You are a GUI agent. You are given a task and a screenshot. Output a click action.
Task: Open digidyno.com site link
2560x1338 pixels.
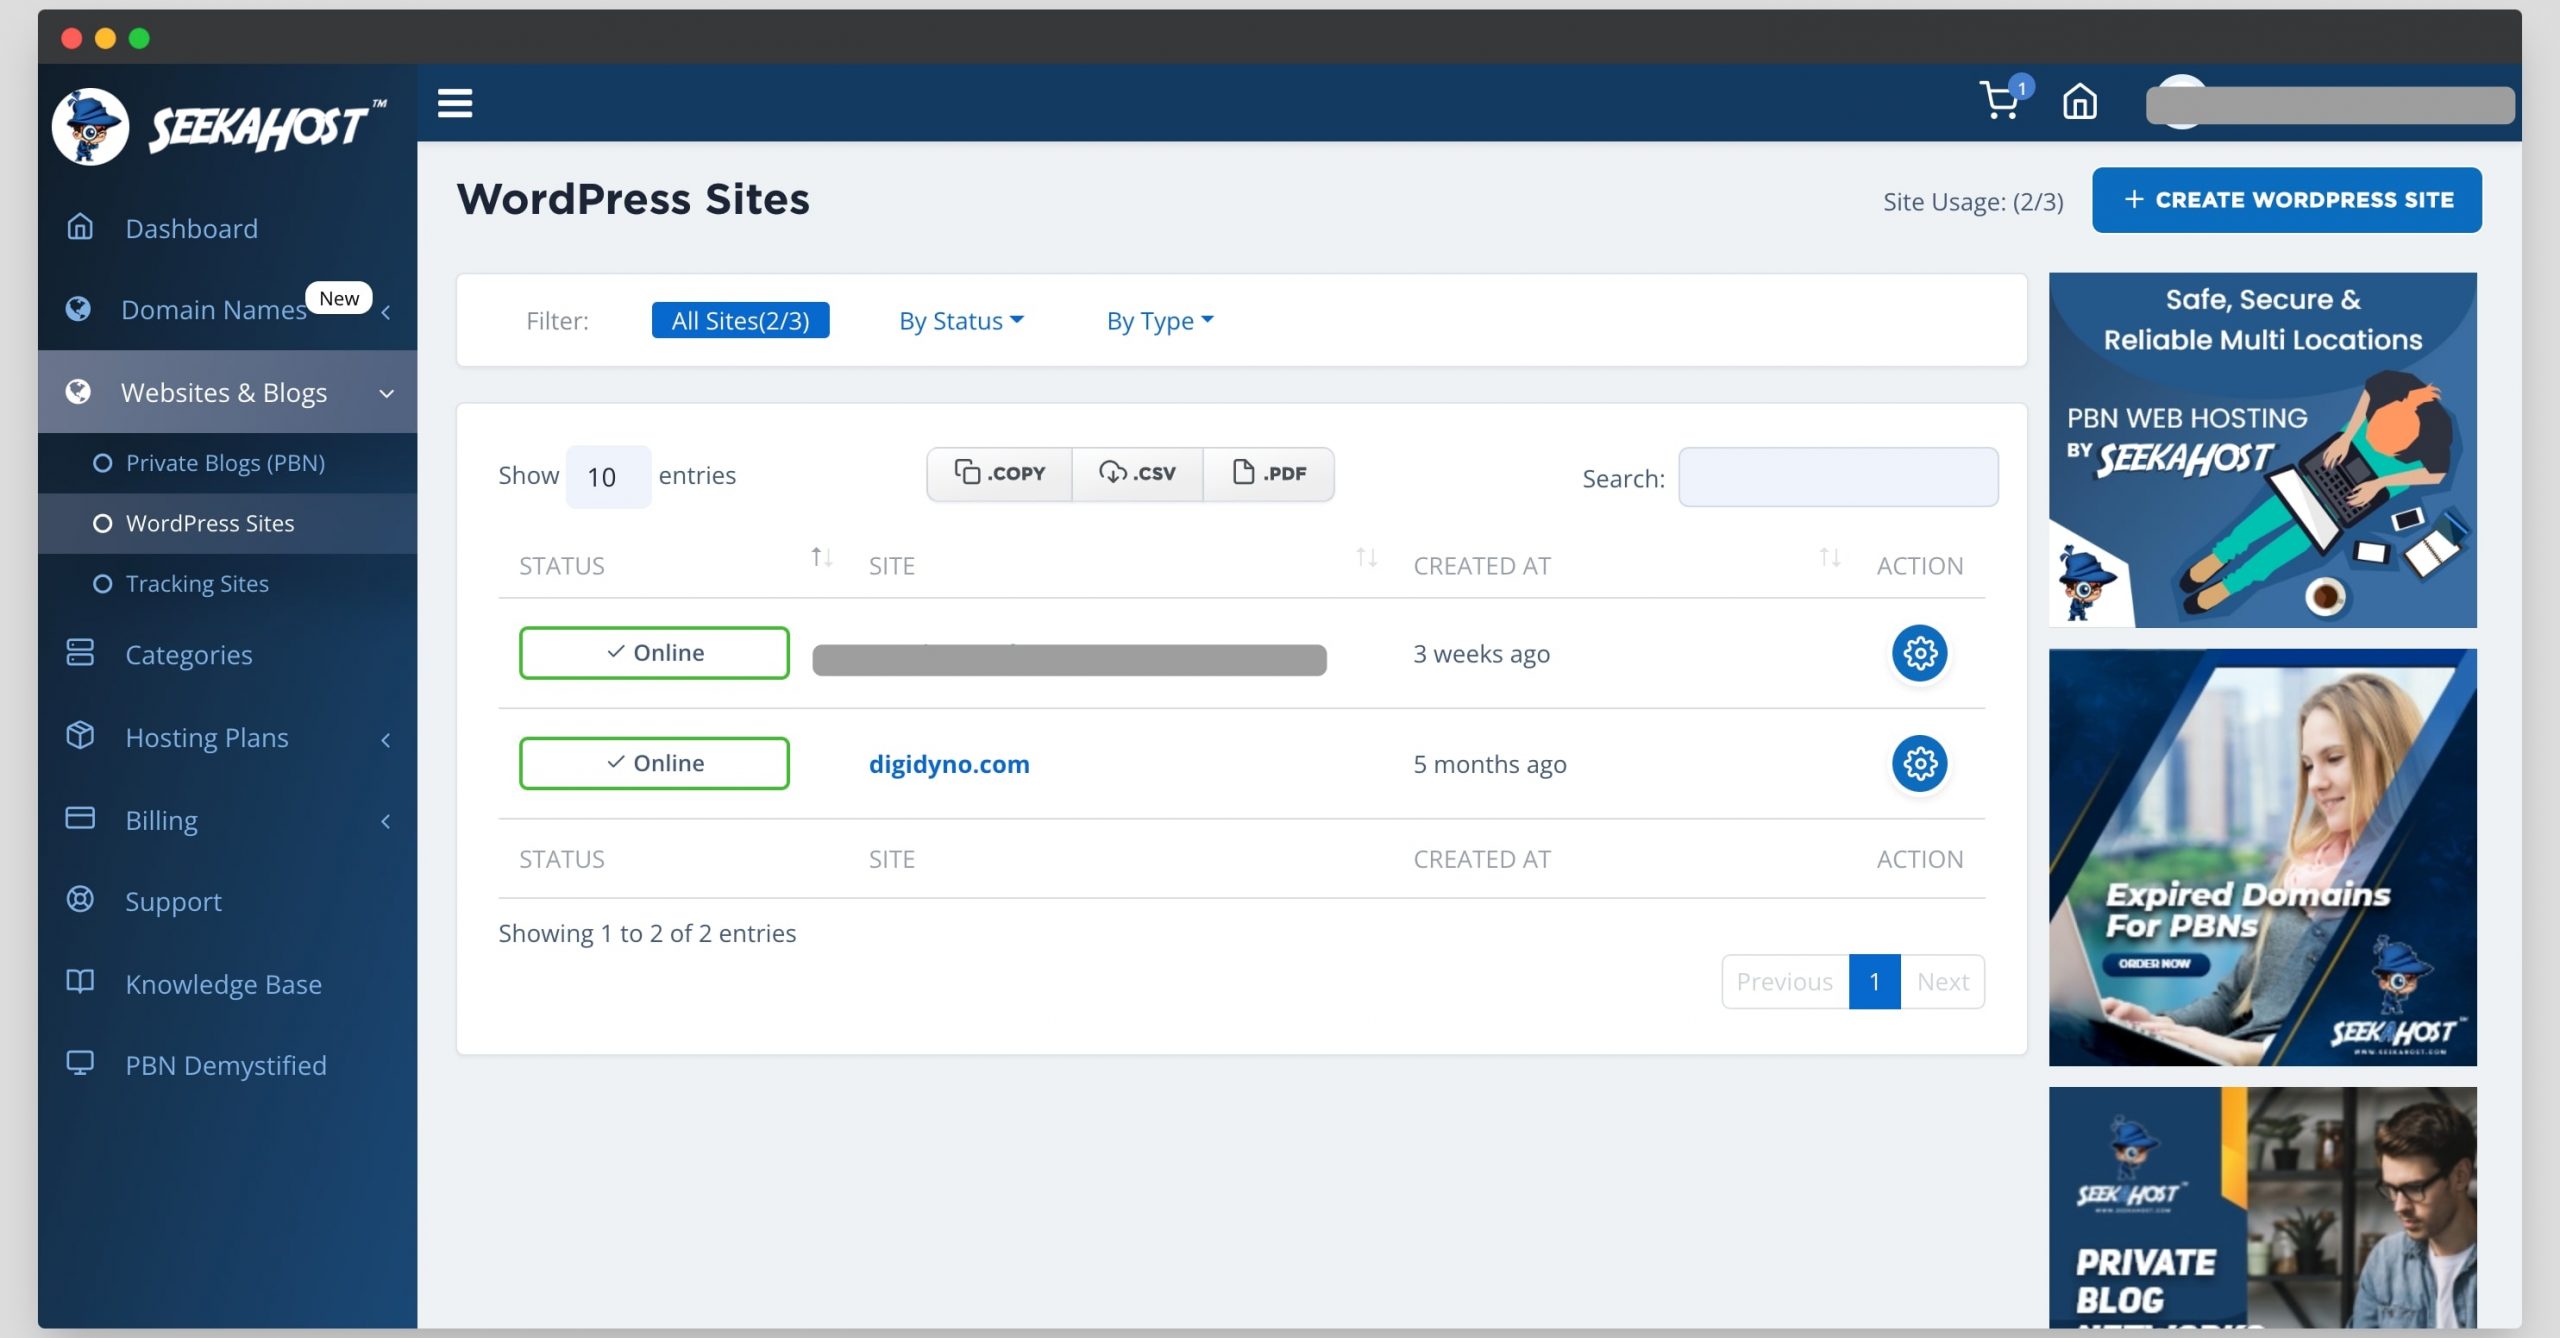point(948,762)
